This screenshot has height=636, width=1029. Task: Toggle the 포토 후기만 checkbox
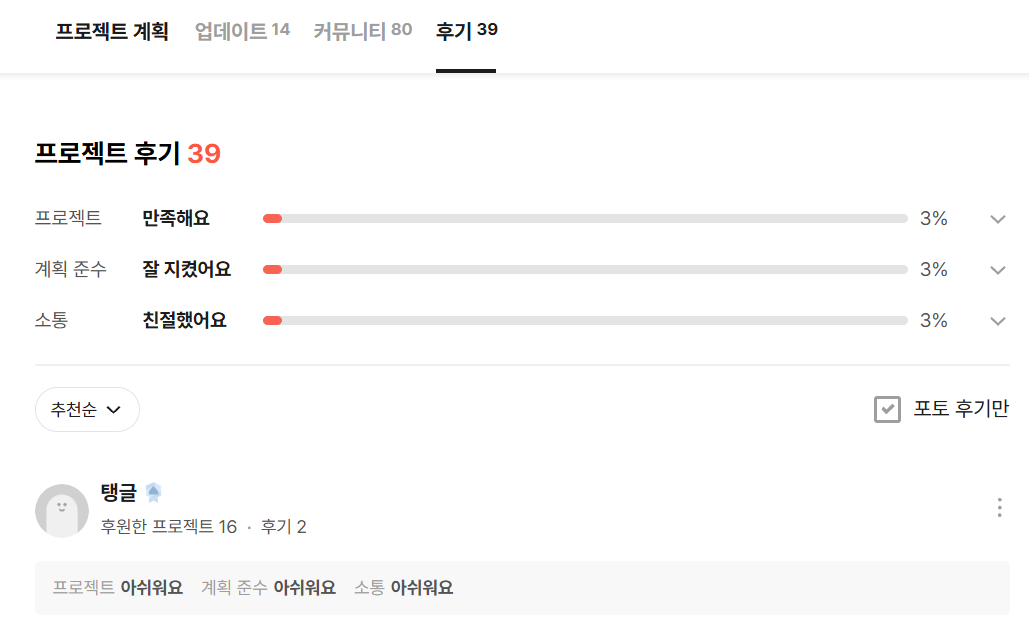pos(887,409)
